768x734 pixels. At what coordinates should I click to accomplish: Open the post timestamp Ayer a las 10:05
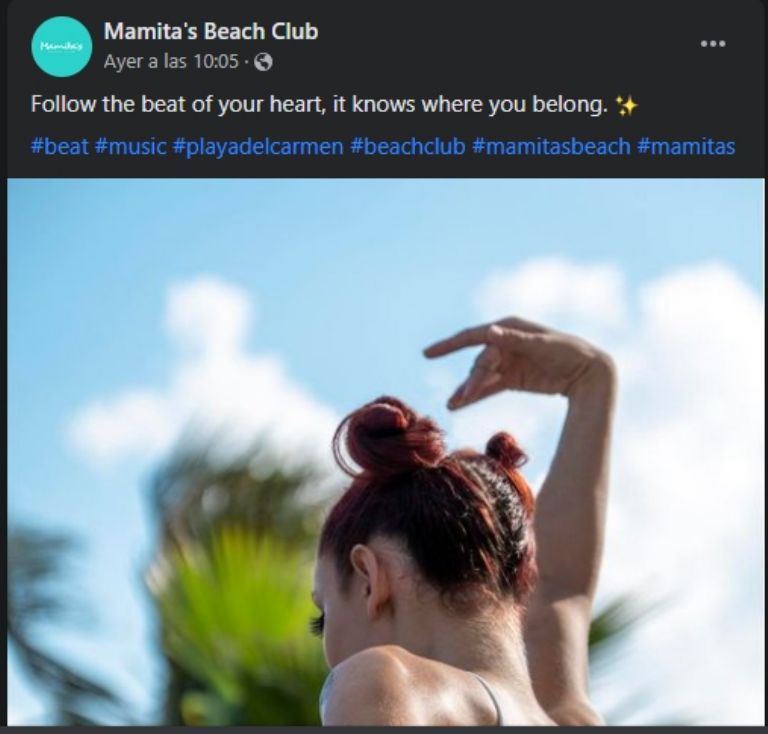(x=171, y=62)
